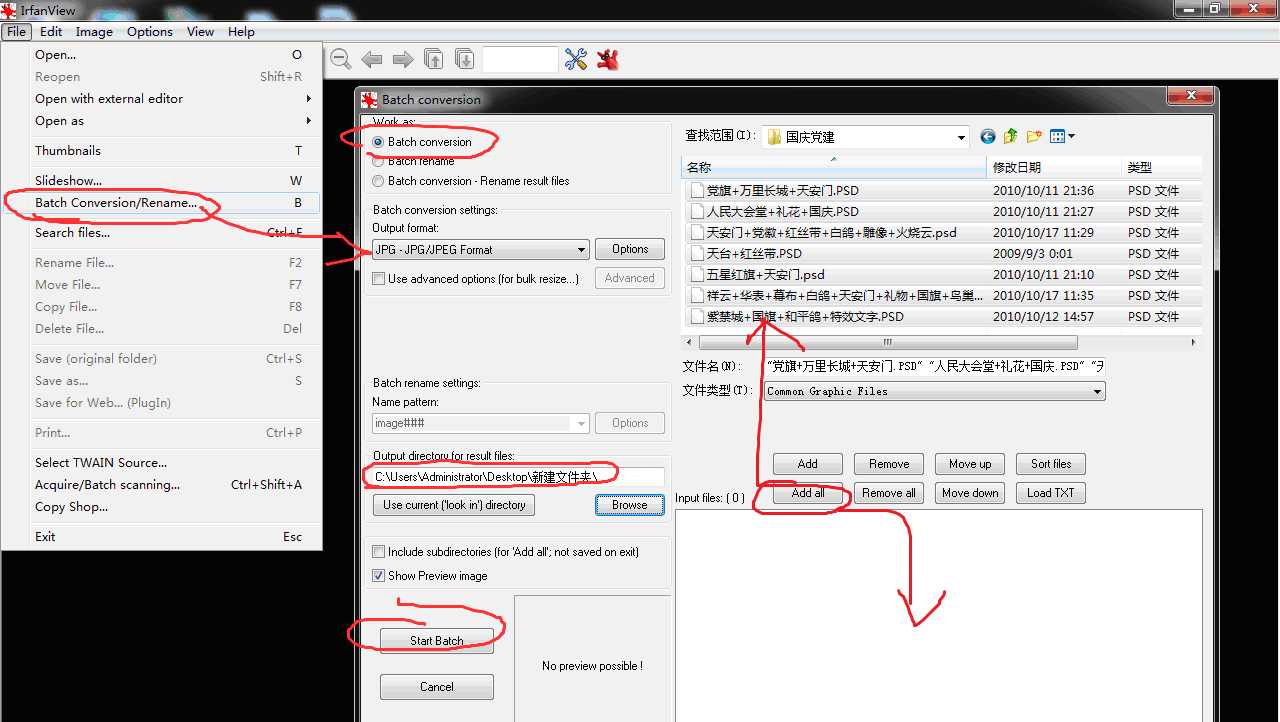Screen dimensions: 1280x722
Task: Click the Move down button
Action: [970, 493]
